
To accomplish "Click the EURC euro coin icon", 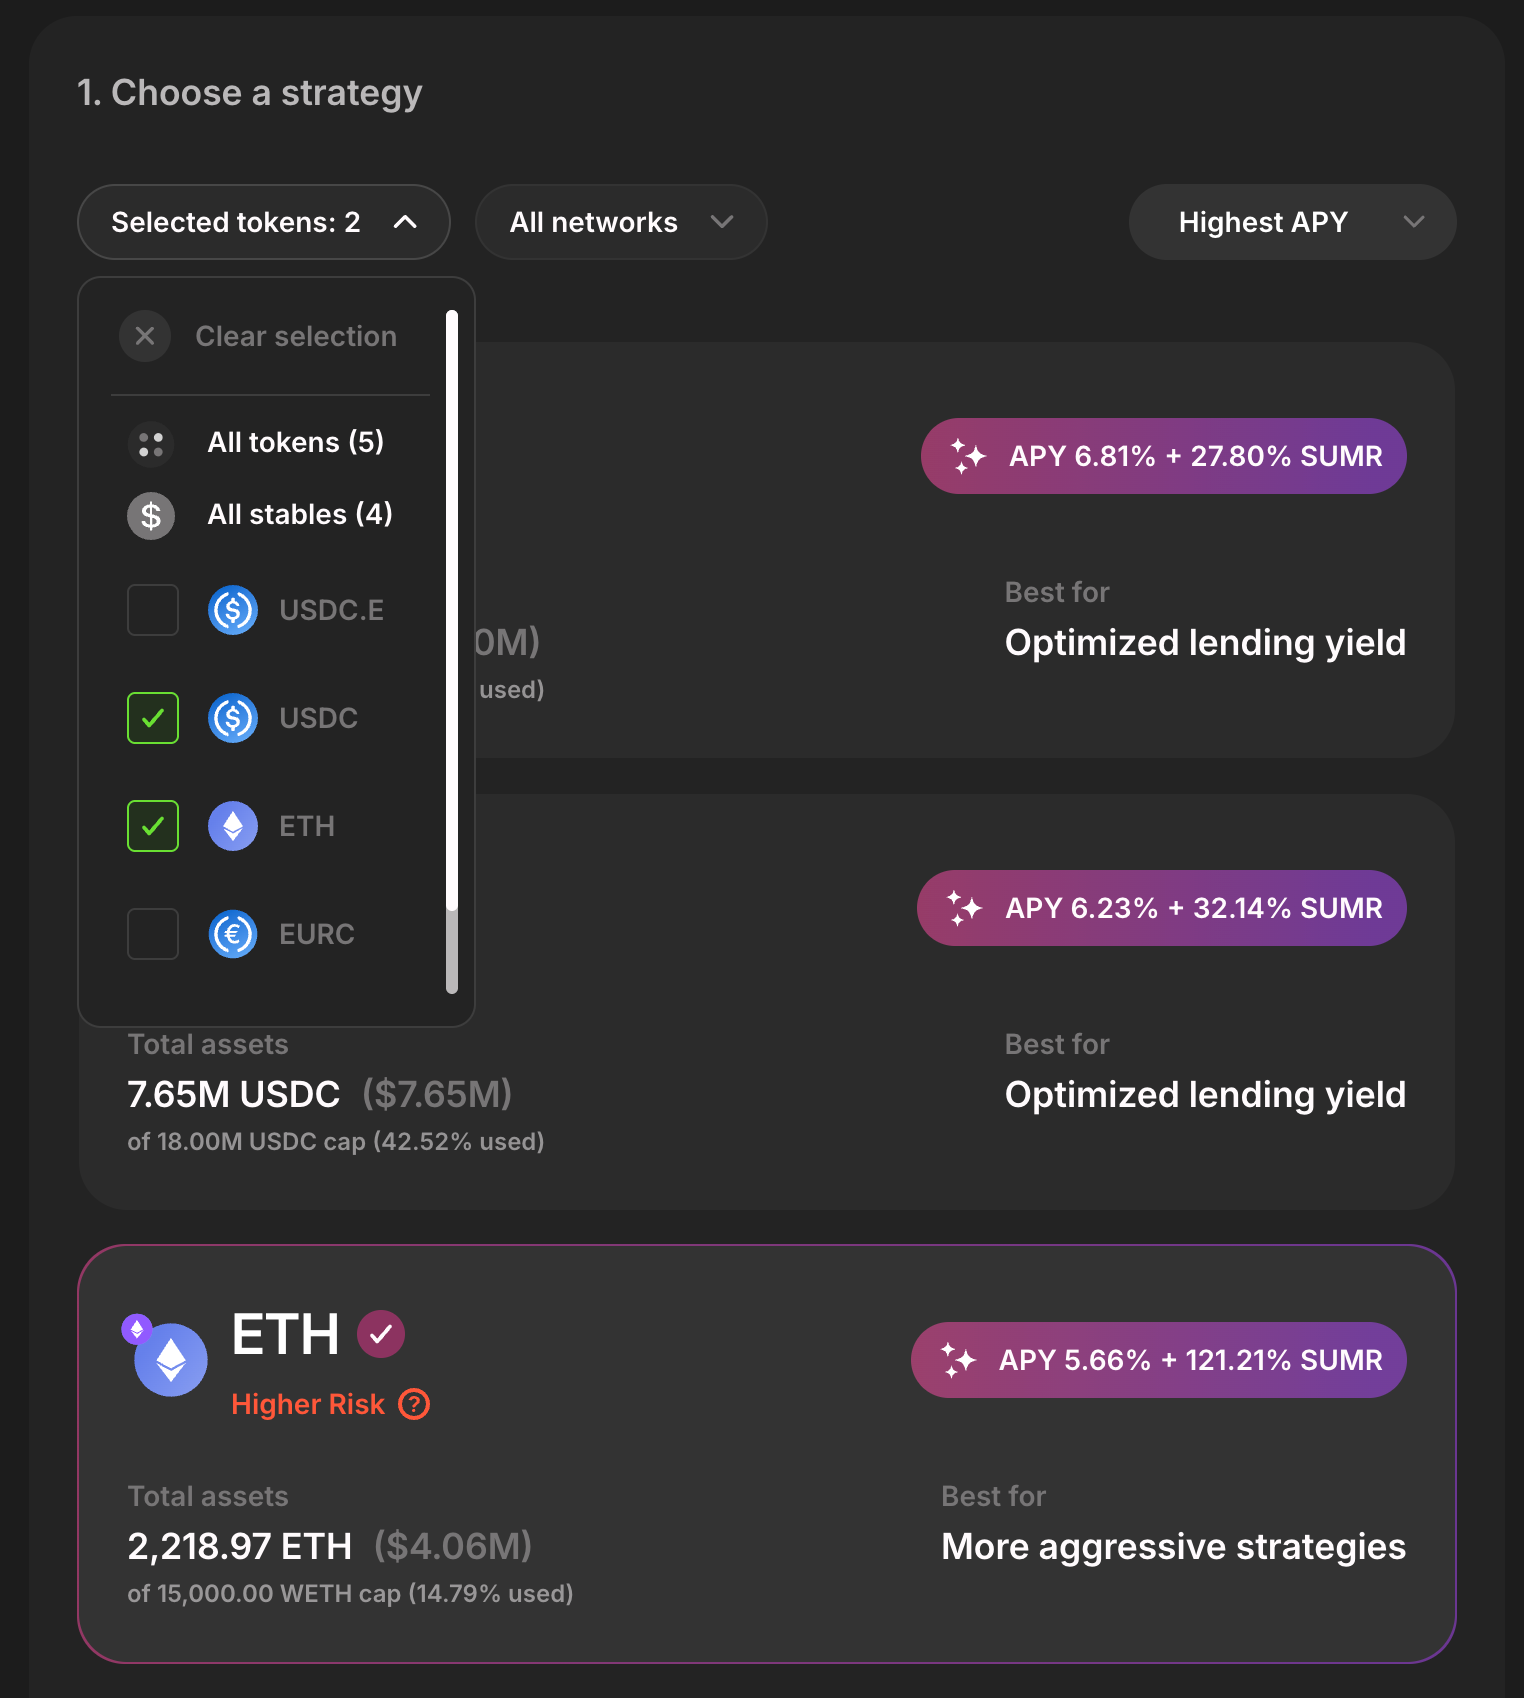I will 233,934.
